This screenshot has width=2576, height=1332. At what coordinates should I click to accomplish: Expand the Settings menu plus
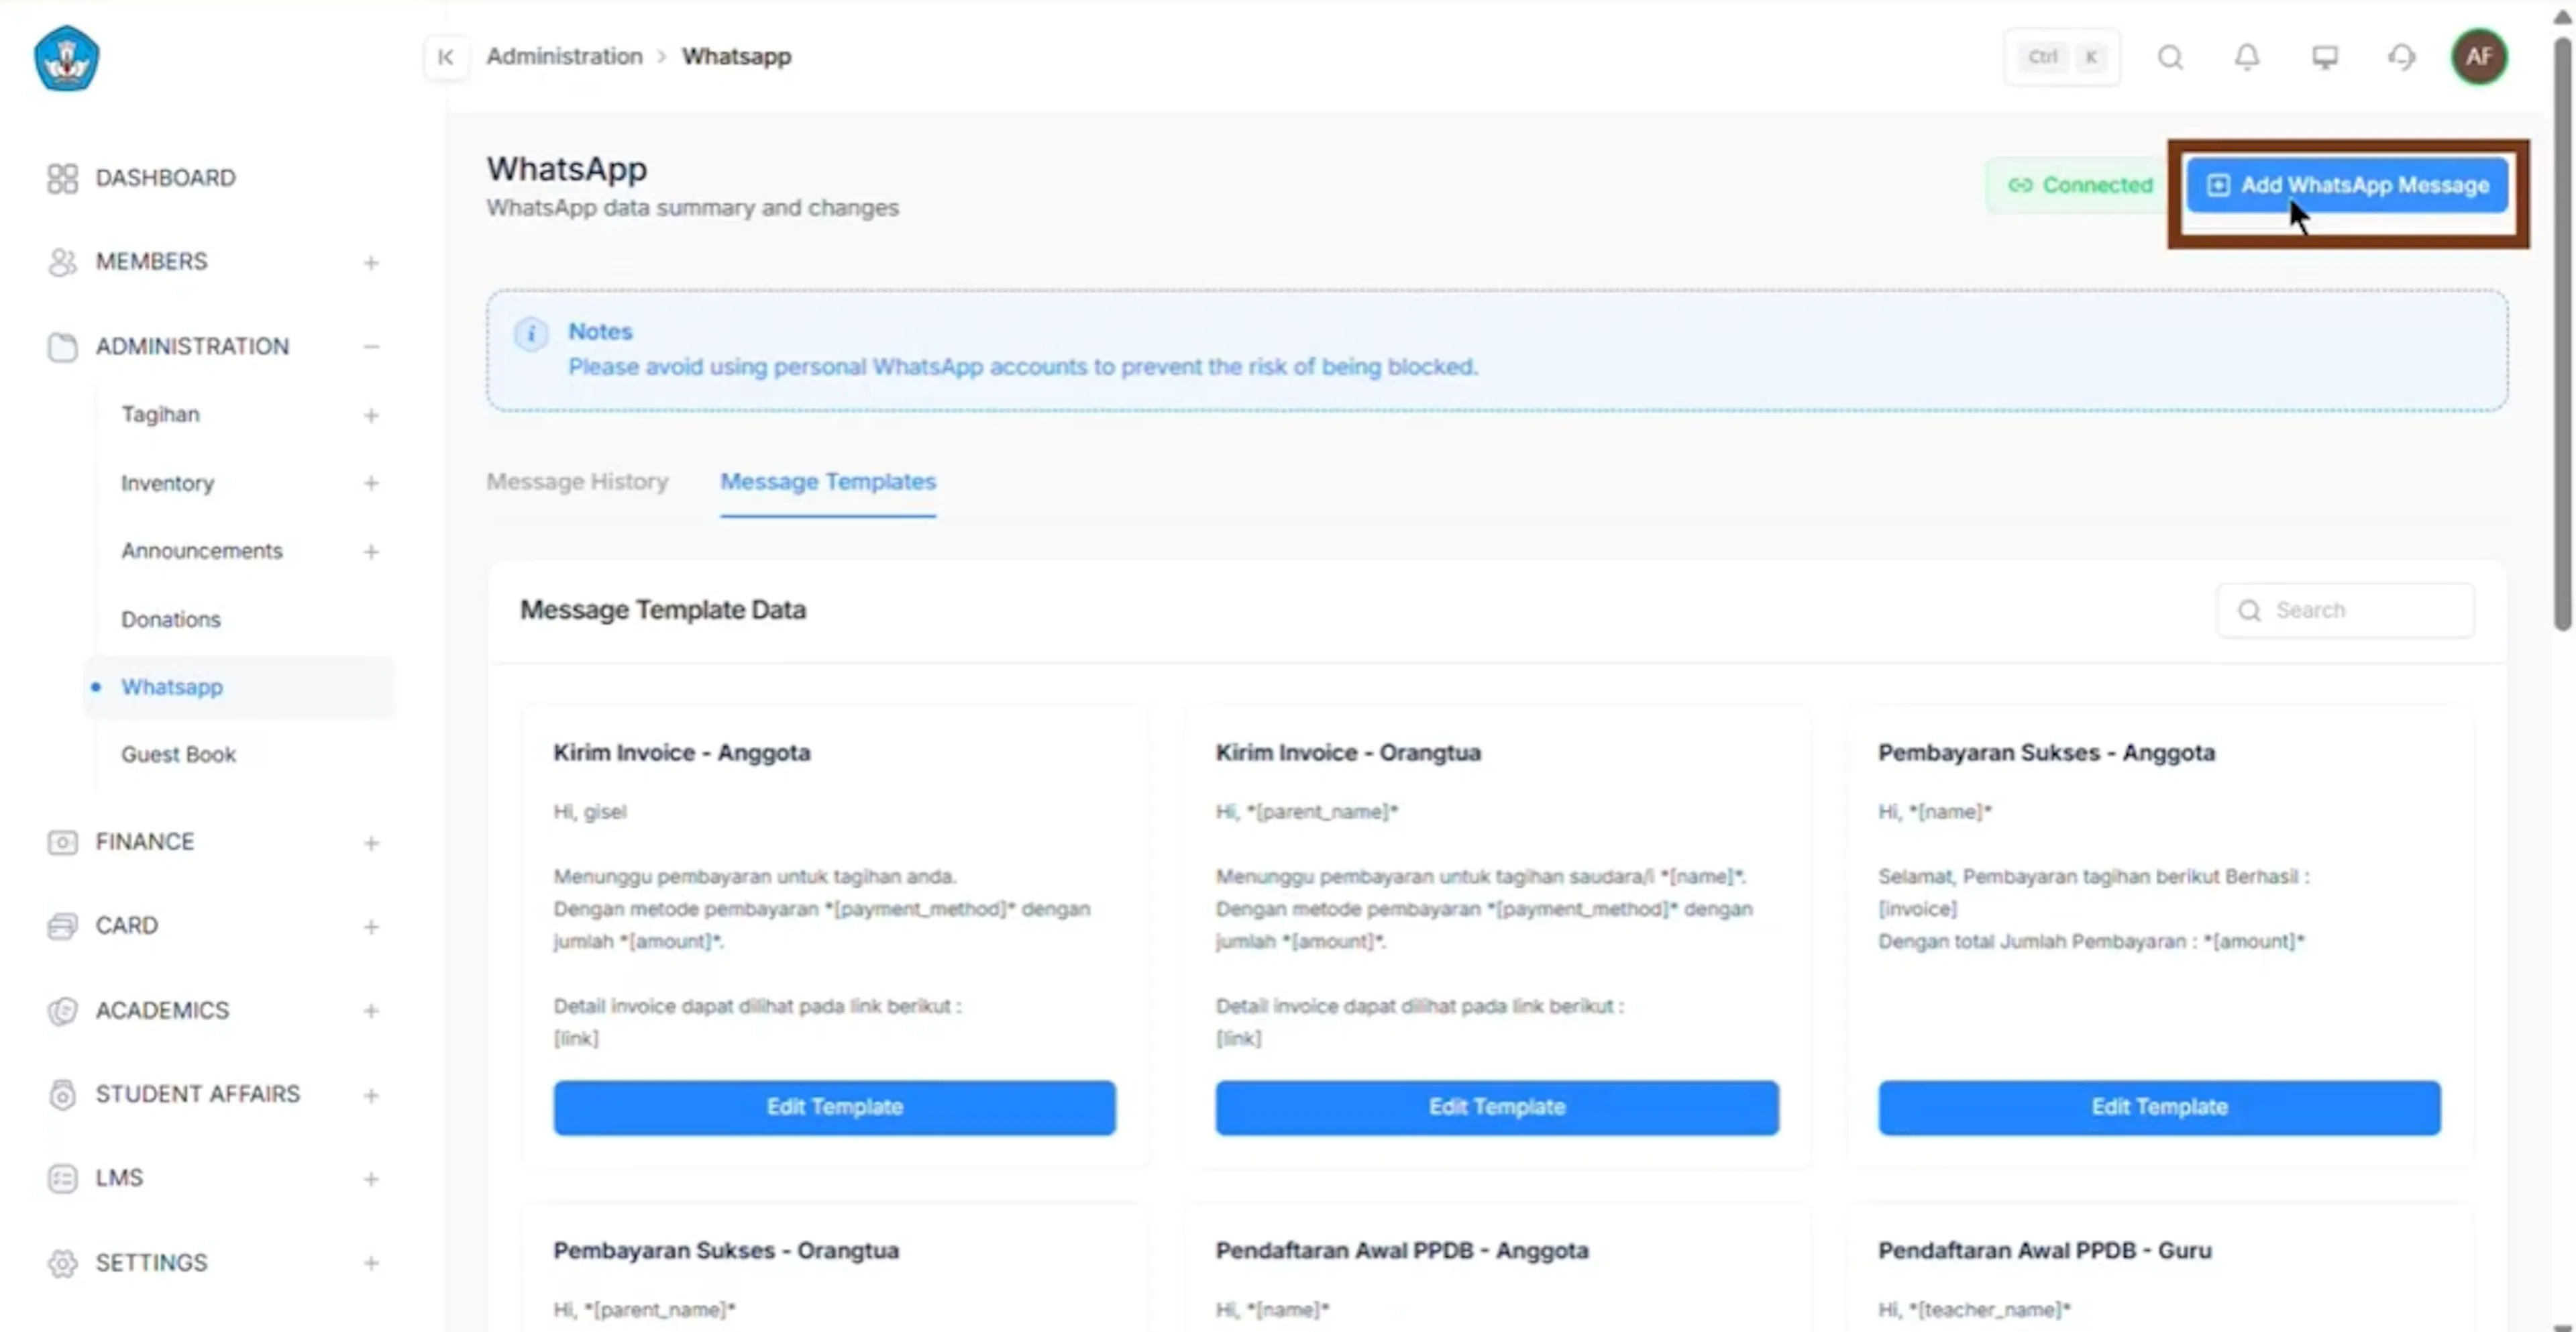(x=371, y=1263)
